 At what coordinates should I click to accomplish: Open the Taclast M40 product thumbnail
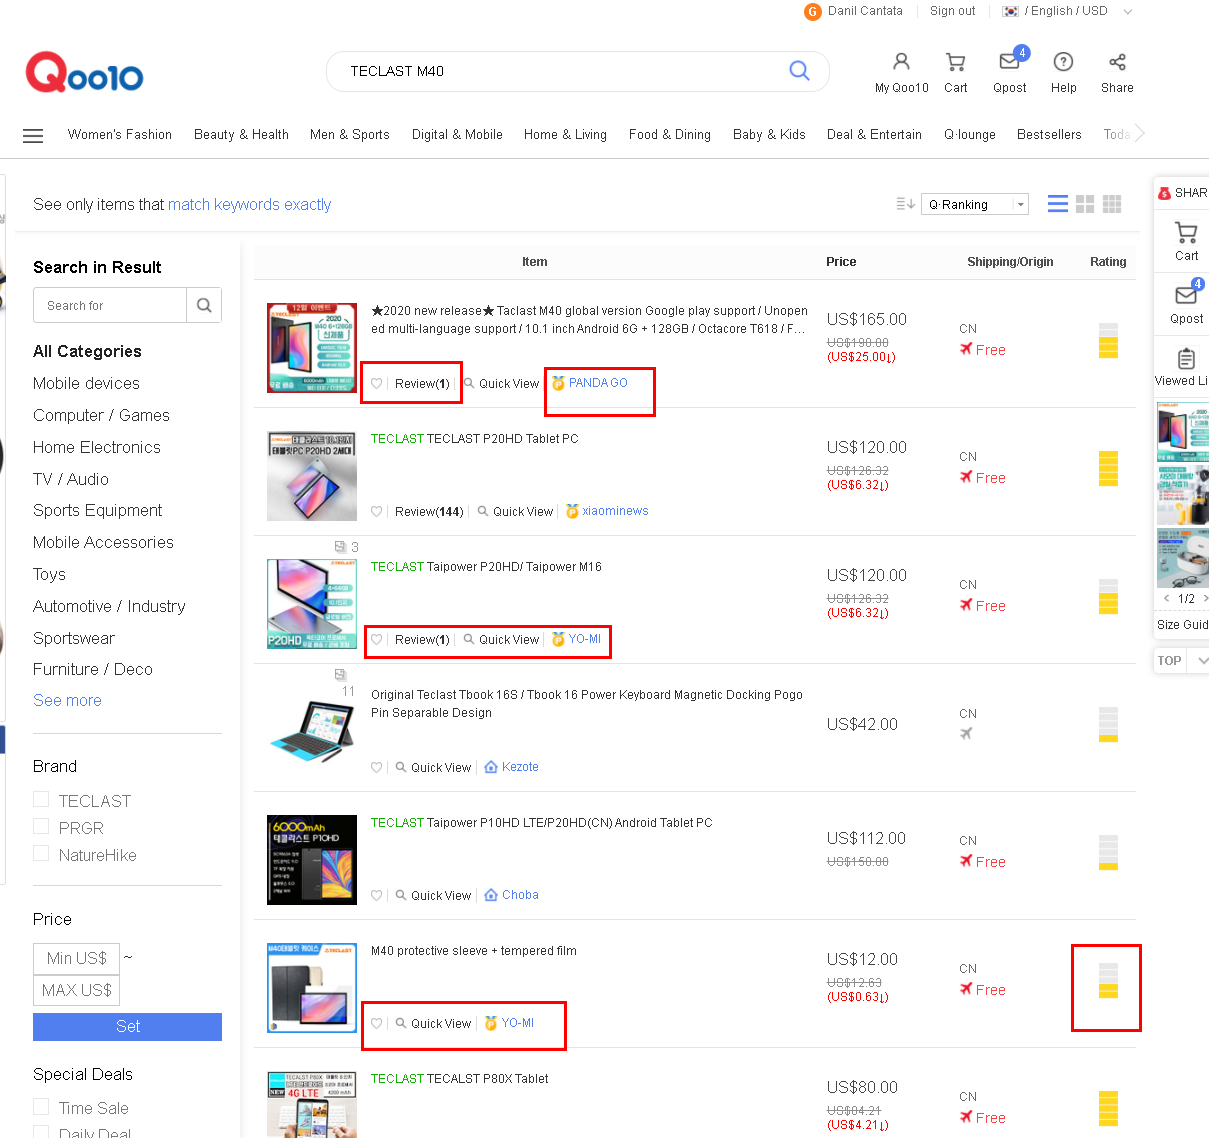[x=312, y=348]
